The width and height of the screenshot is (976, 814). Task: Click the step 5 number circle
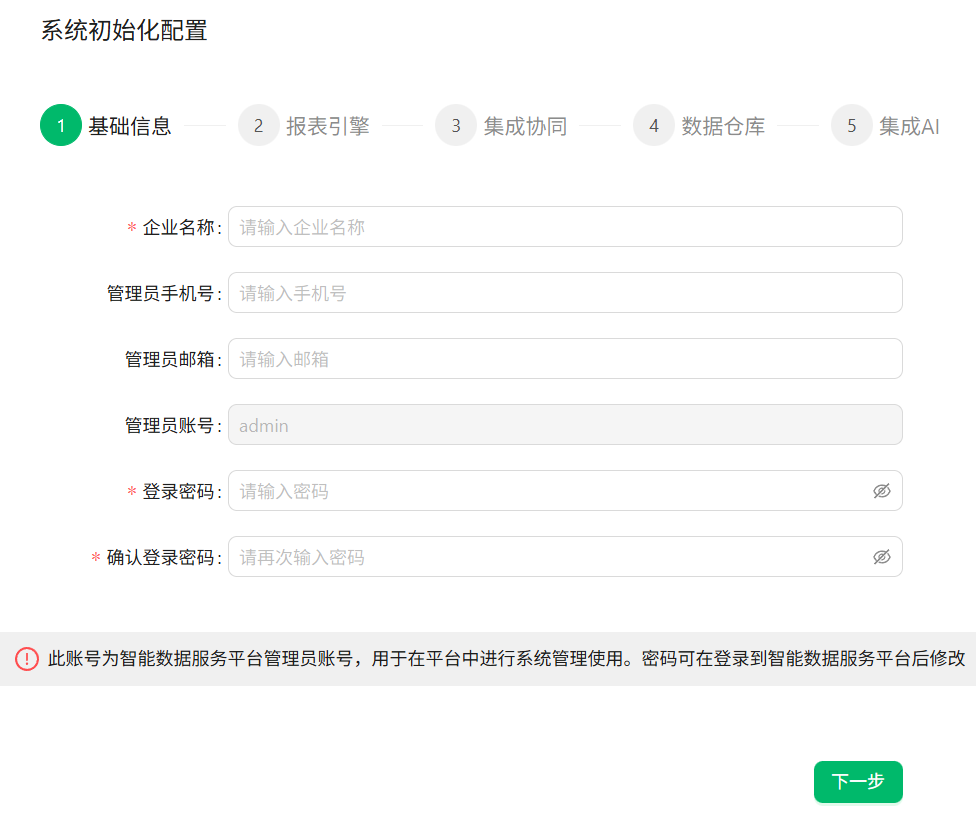click(x=852, y=126)
